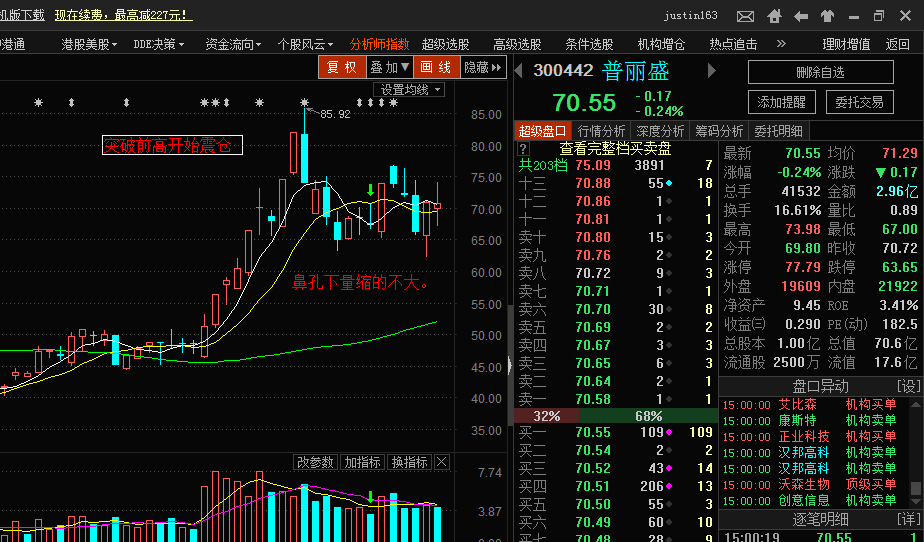Viewport: 924px width, 542px height.
Task: Click the back arrow icon in title bar
Action: click(x=801, y=16)
